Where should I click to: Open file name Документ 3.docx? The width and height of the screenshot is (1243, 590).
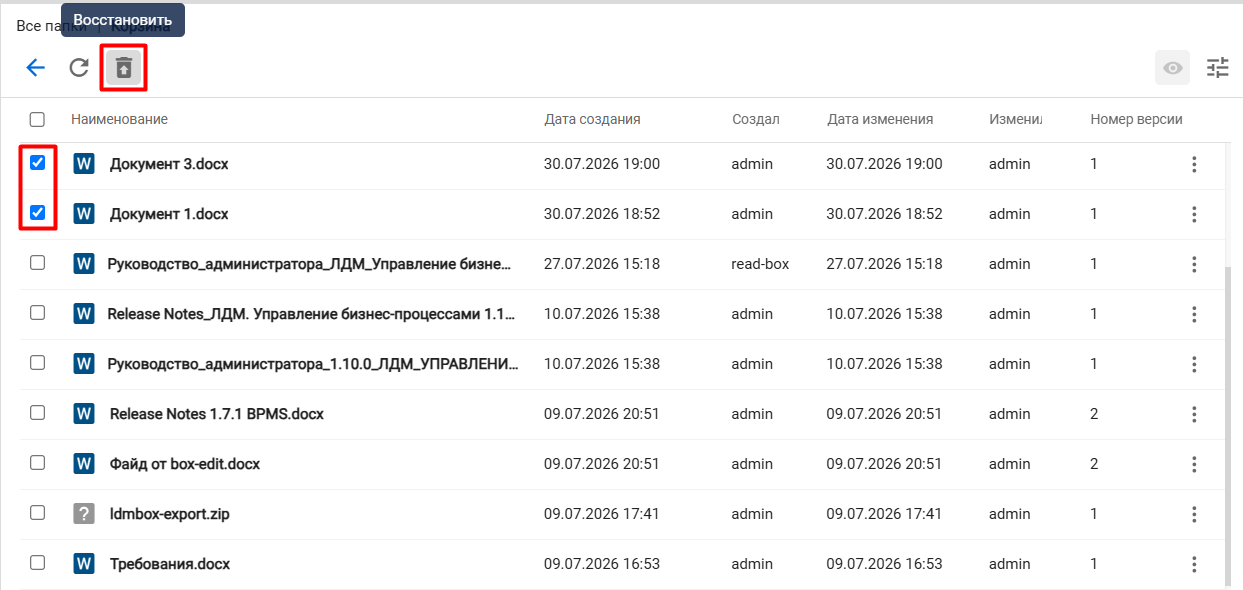(x=169, y=164)
